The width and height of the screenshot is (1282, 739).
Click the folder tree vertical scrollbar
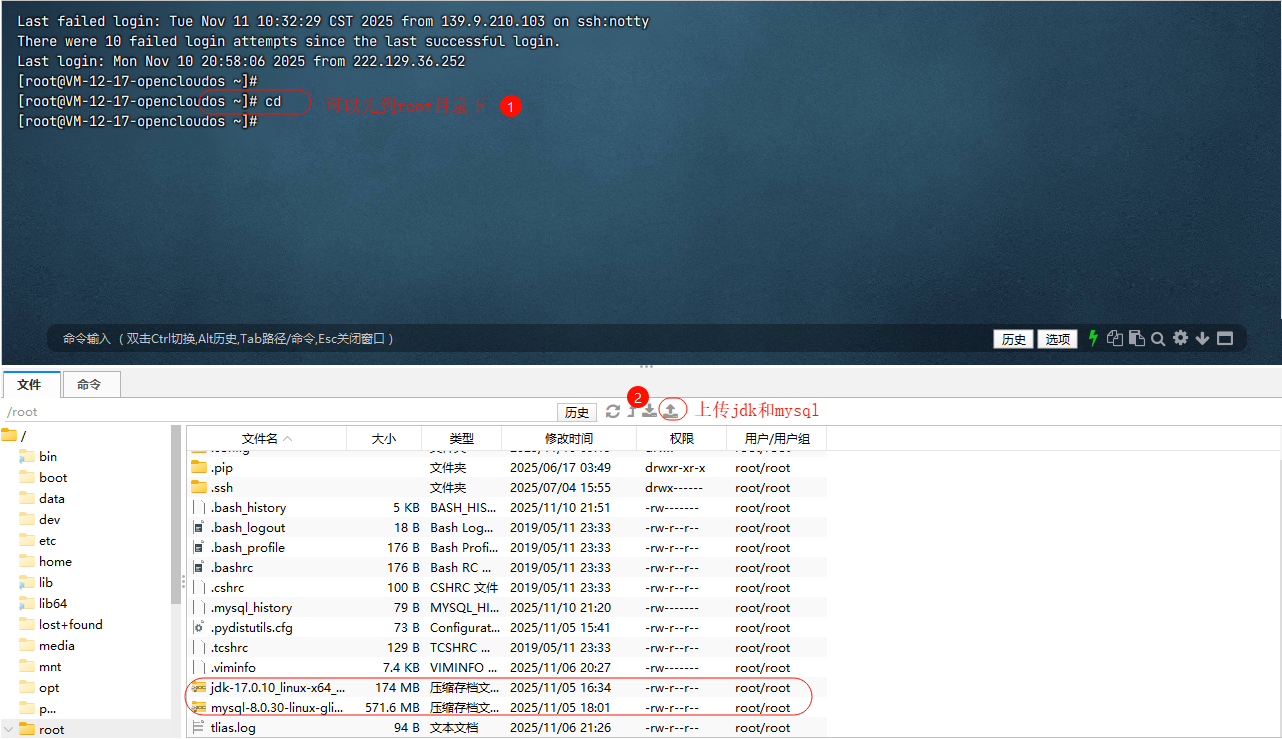click(x=176, y=515)
